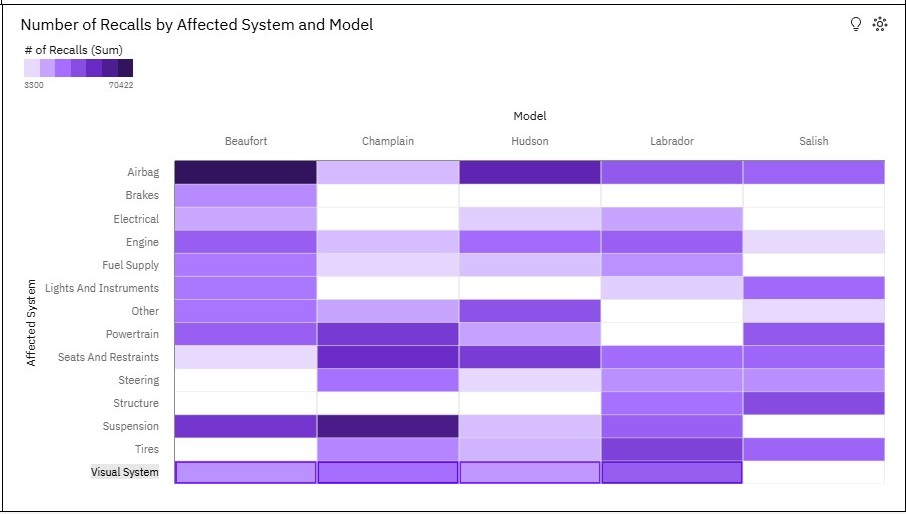Click the Affected System axis title

click(x=31, y=323)
